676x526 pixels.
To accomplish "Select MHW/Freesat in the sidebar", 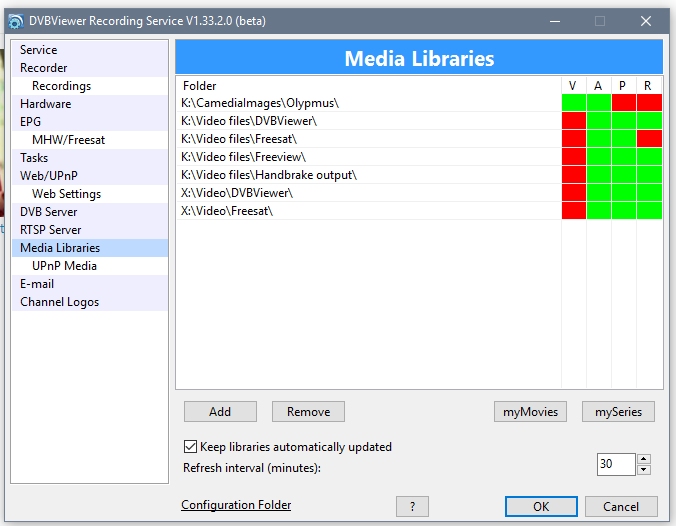I will [90, 140].
